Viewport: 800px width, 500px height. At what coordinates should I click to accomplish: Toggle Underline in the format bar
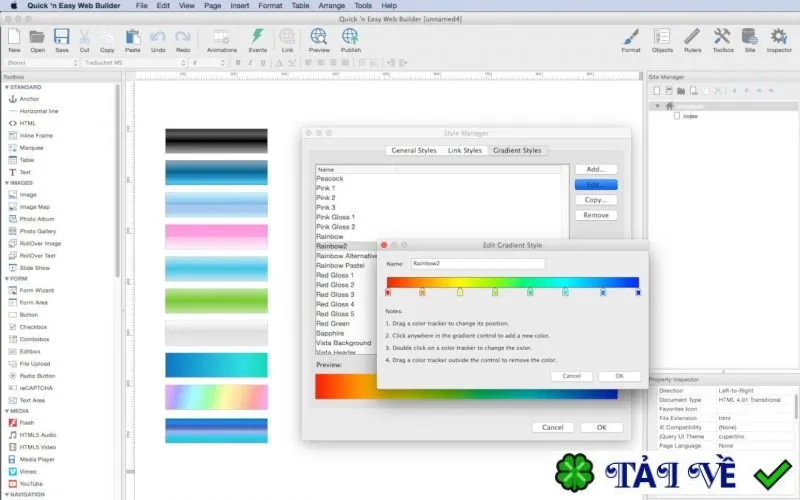(263, 63)
